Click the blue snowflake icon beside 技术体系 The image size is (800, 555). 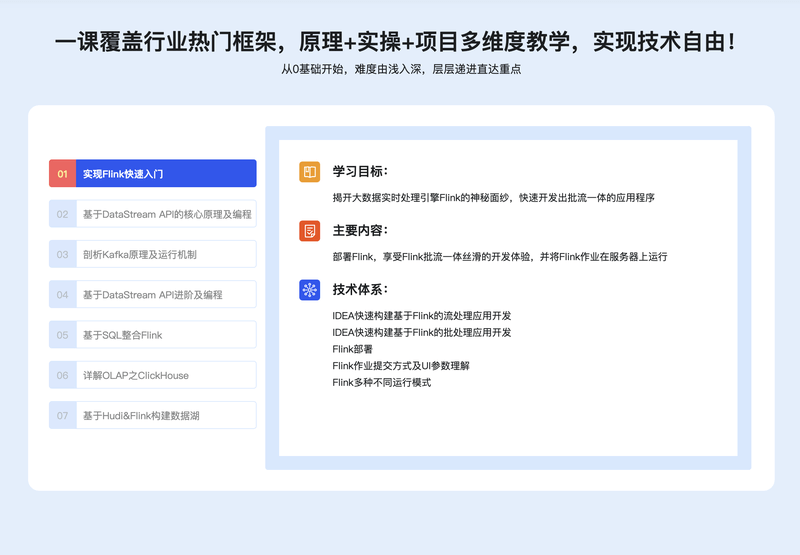pyautogui.click(x=310, y=290)
